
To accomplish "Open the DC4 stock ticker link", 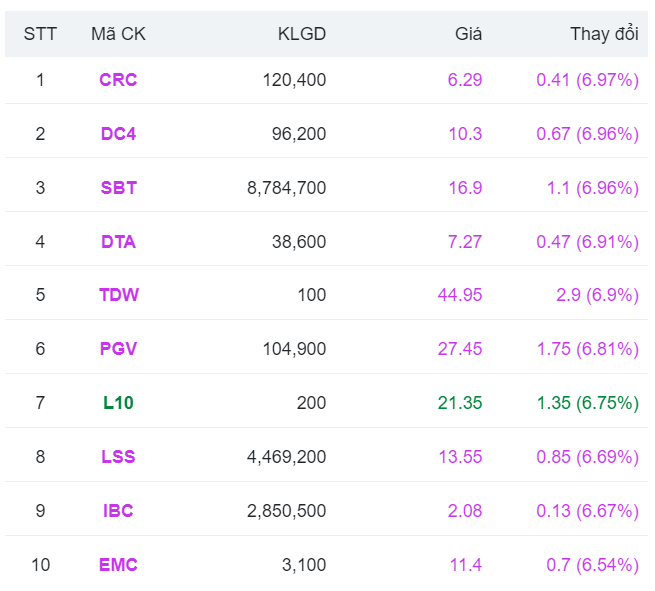I will point(118,134).
